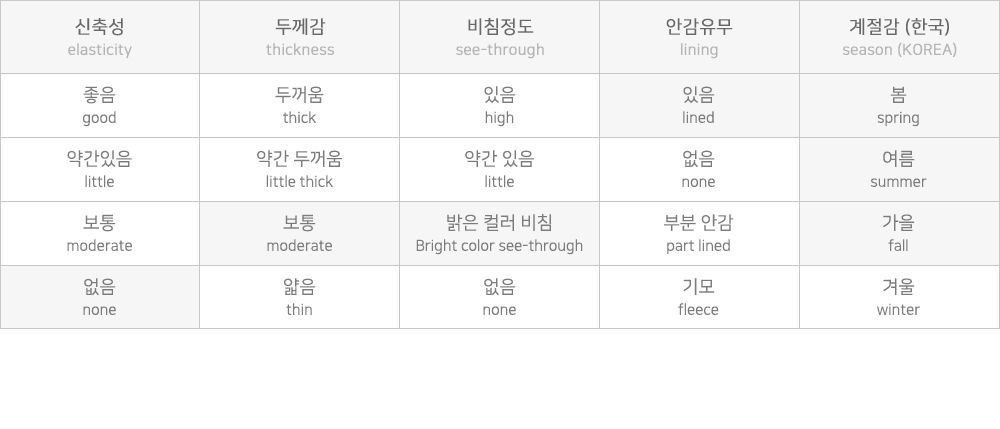The image size is (1000, 429).
Task: Click the 'little' elasticity cell
Action: tap(99, 170)
